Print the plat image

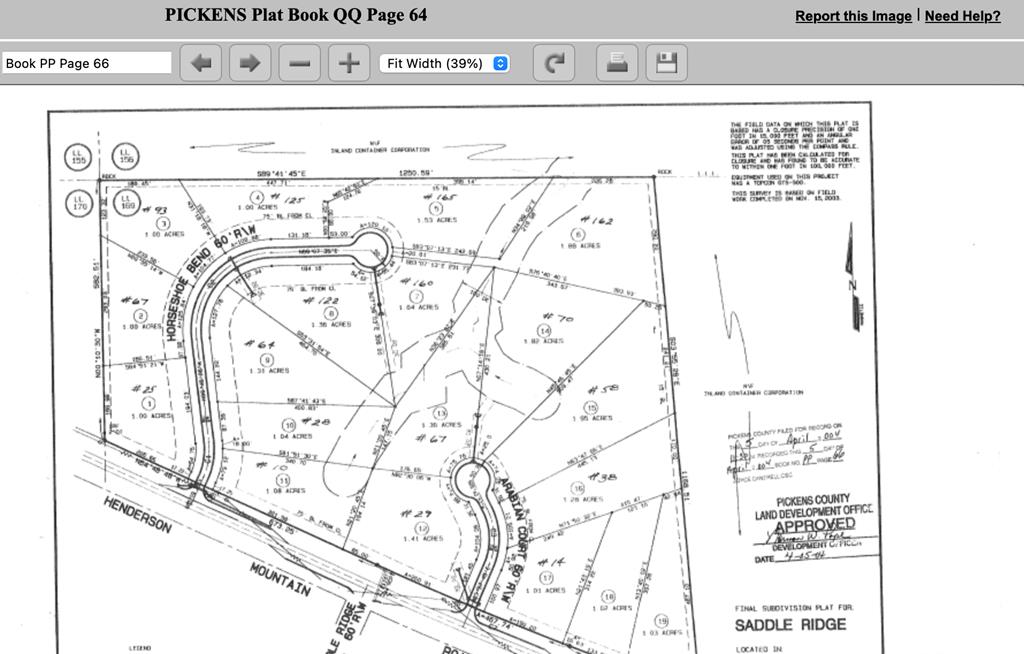pyautogui.click(x=617, y=63)
